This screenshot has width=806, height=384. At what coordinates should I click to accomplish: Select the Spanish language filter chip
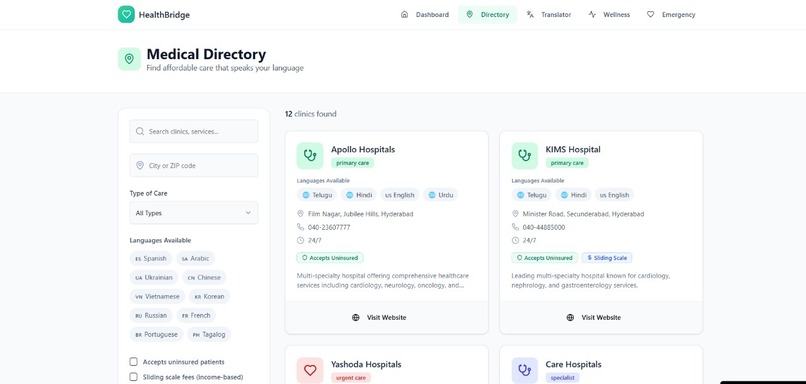tap(151, 259)
